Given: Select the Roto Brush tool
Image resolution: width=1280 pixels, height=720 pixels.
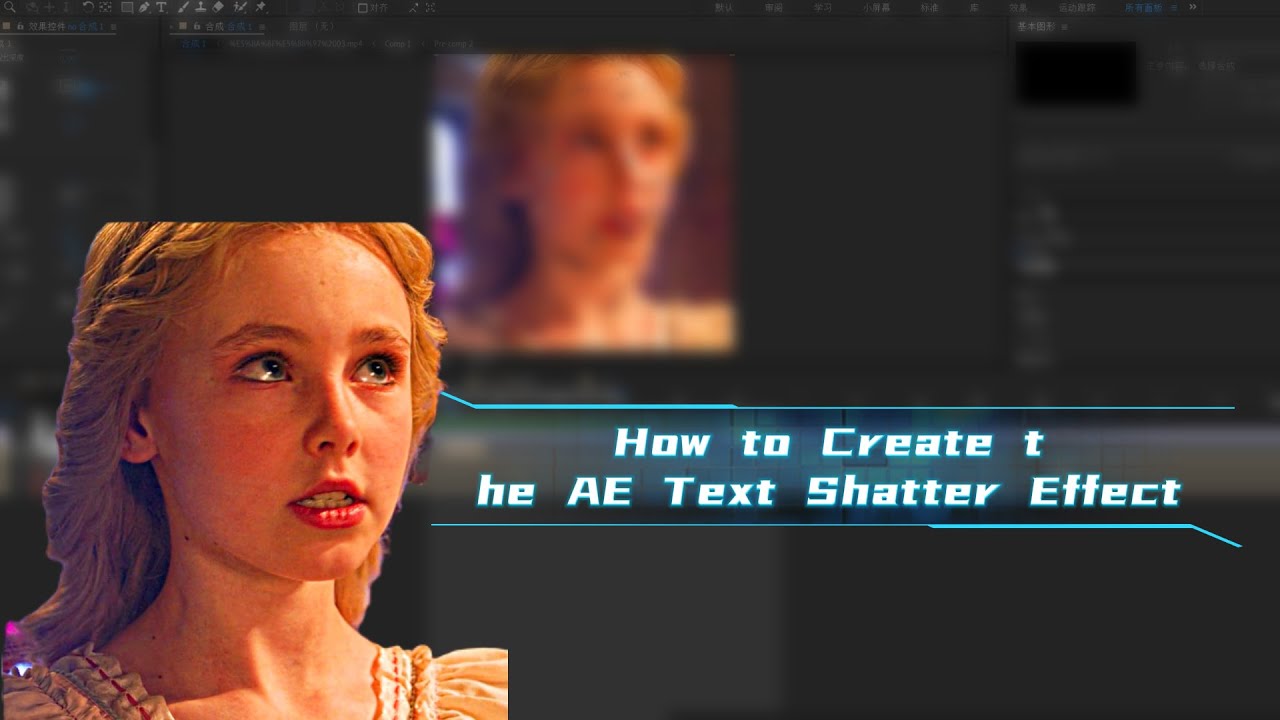Looking at the screenshot, I should pyautogui.click(x=240, y=7).
